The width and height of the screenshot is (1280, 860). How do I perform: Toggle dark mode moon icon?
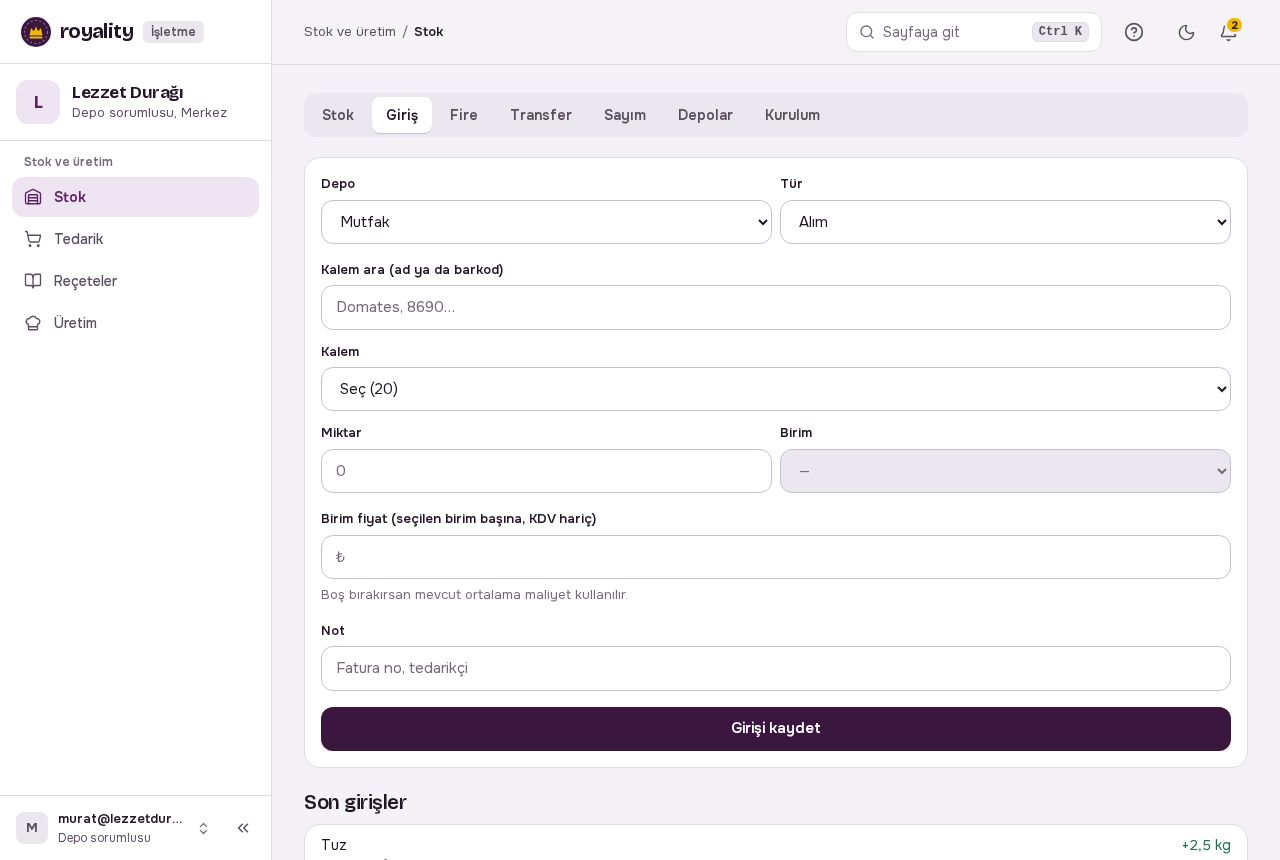pyautogui.click(x=1187, y=32)
